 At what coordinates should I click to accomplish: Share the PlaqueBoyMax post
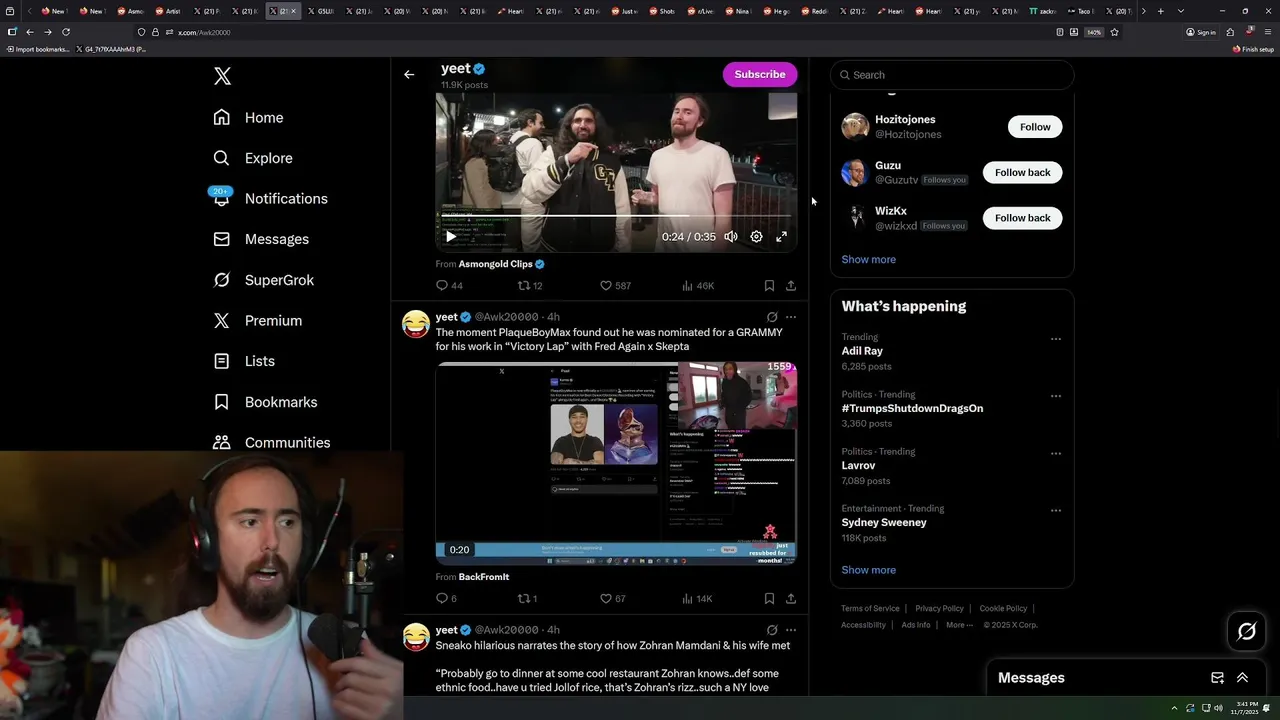[791, 599]
